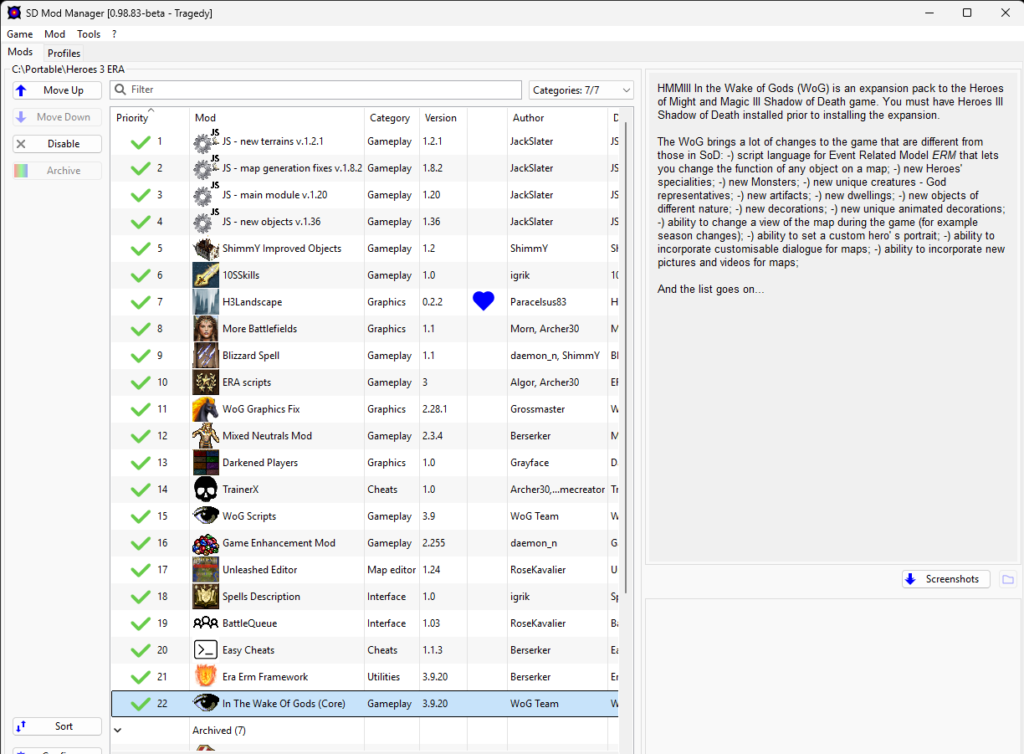Click the JS - main module gear icon
The image size is (1024, 754).
click(206, 195)
